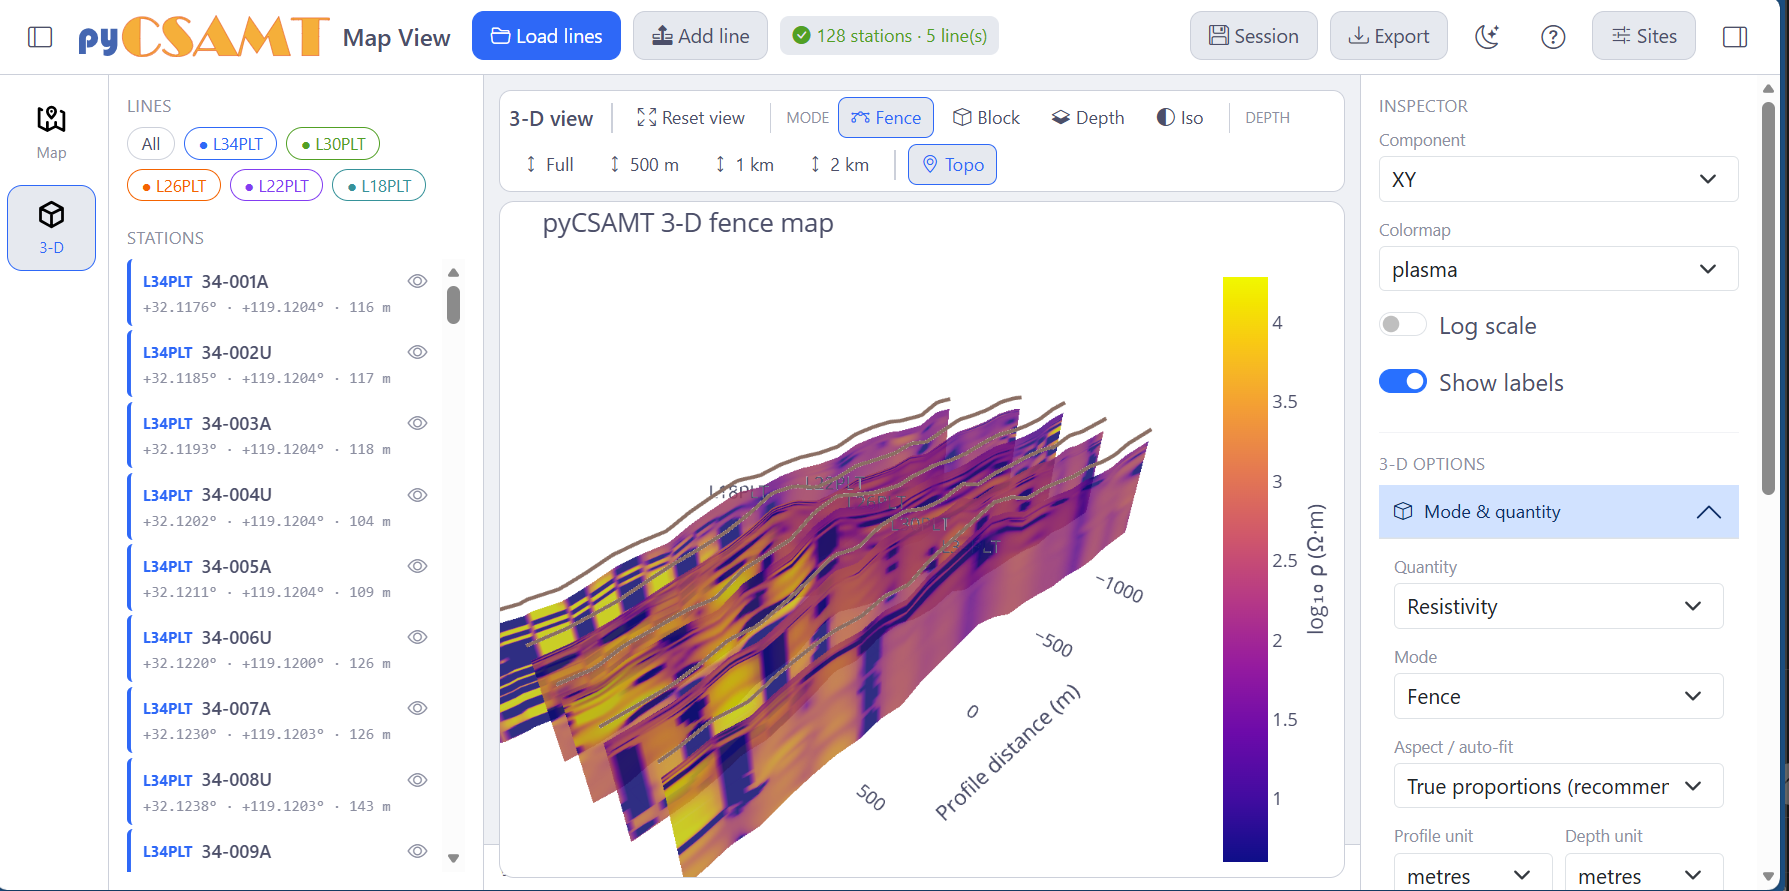Select Fence mode in 3-D toolbar
This screenshot has width=1789, height=891.
[886, 118]
